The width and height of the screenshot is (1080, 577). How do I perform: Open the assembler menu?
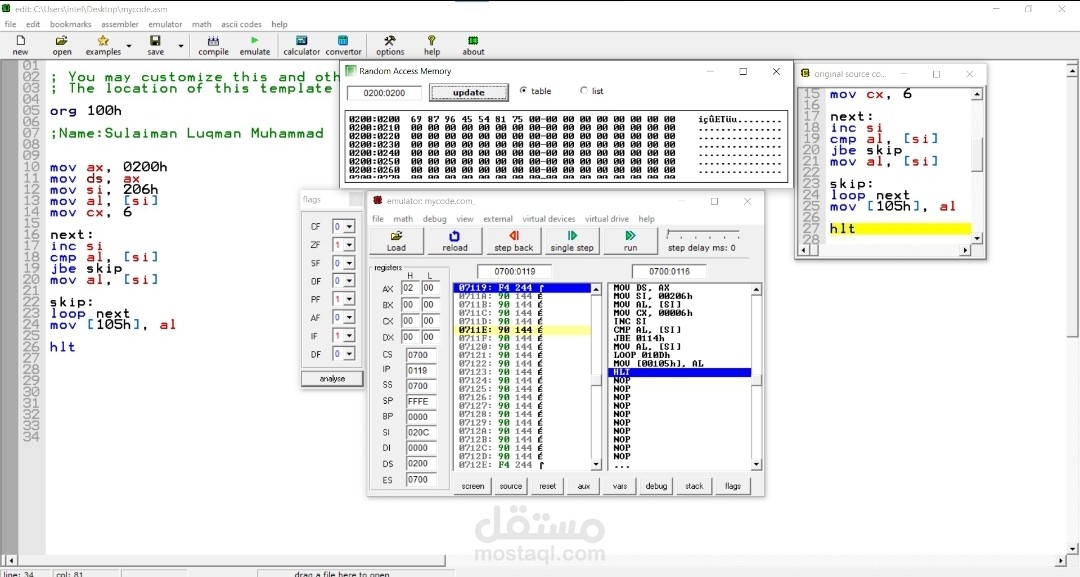tap(120, 24)
